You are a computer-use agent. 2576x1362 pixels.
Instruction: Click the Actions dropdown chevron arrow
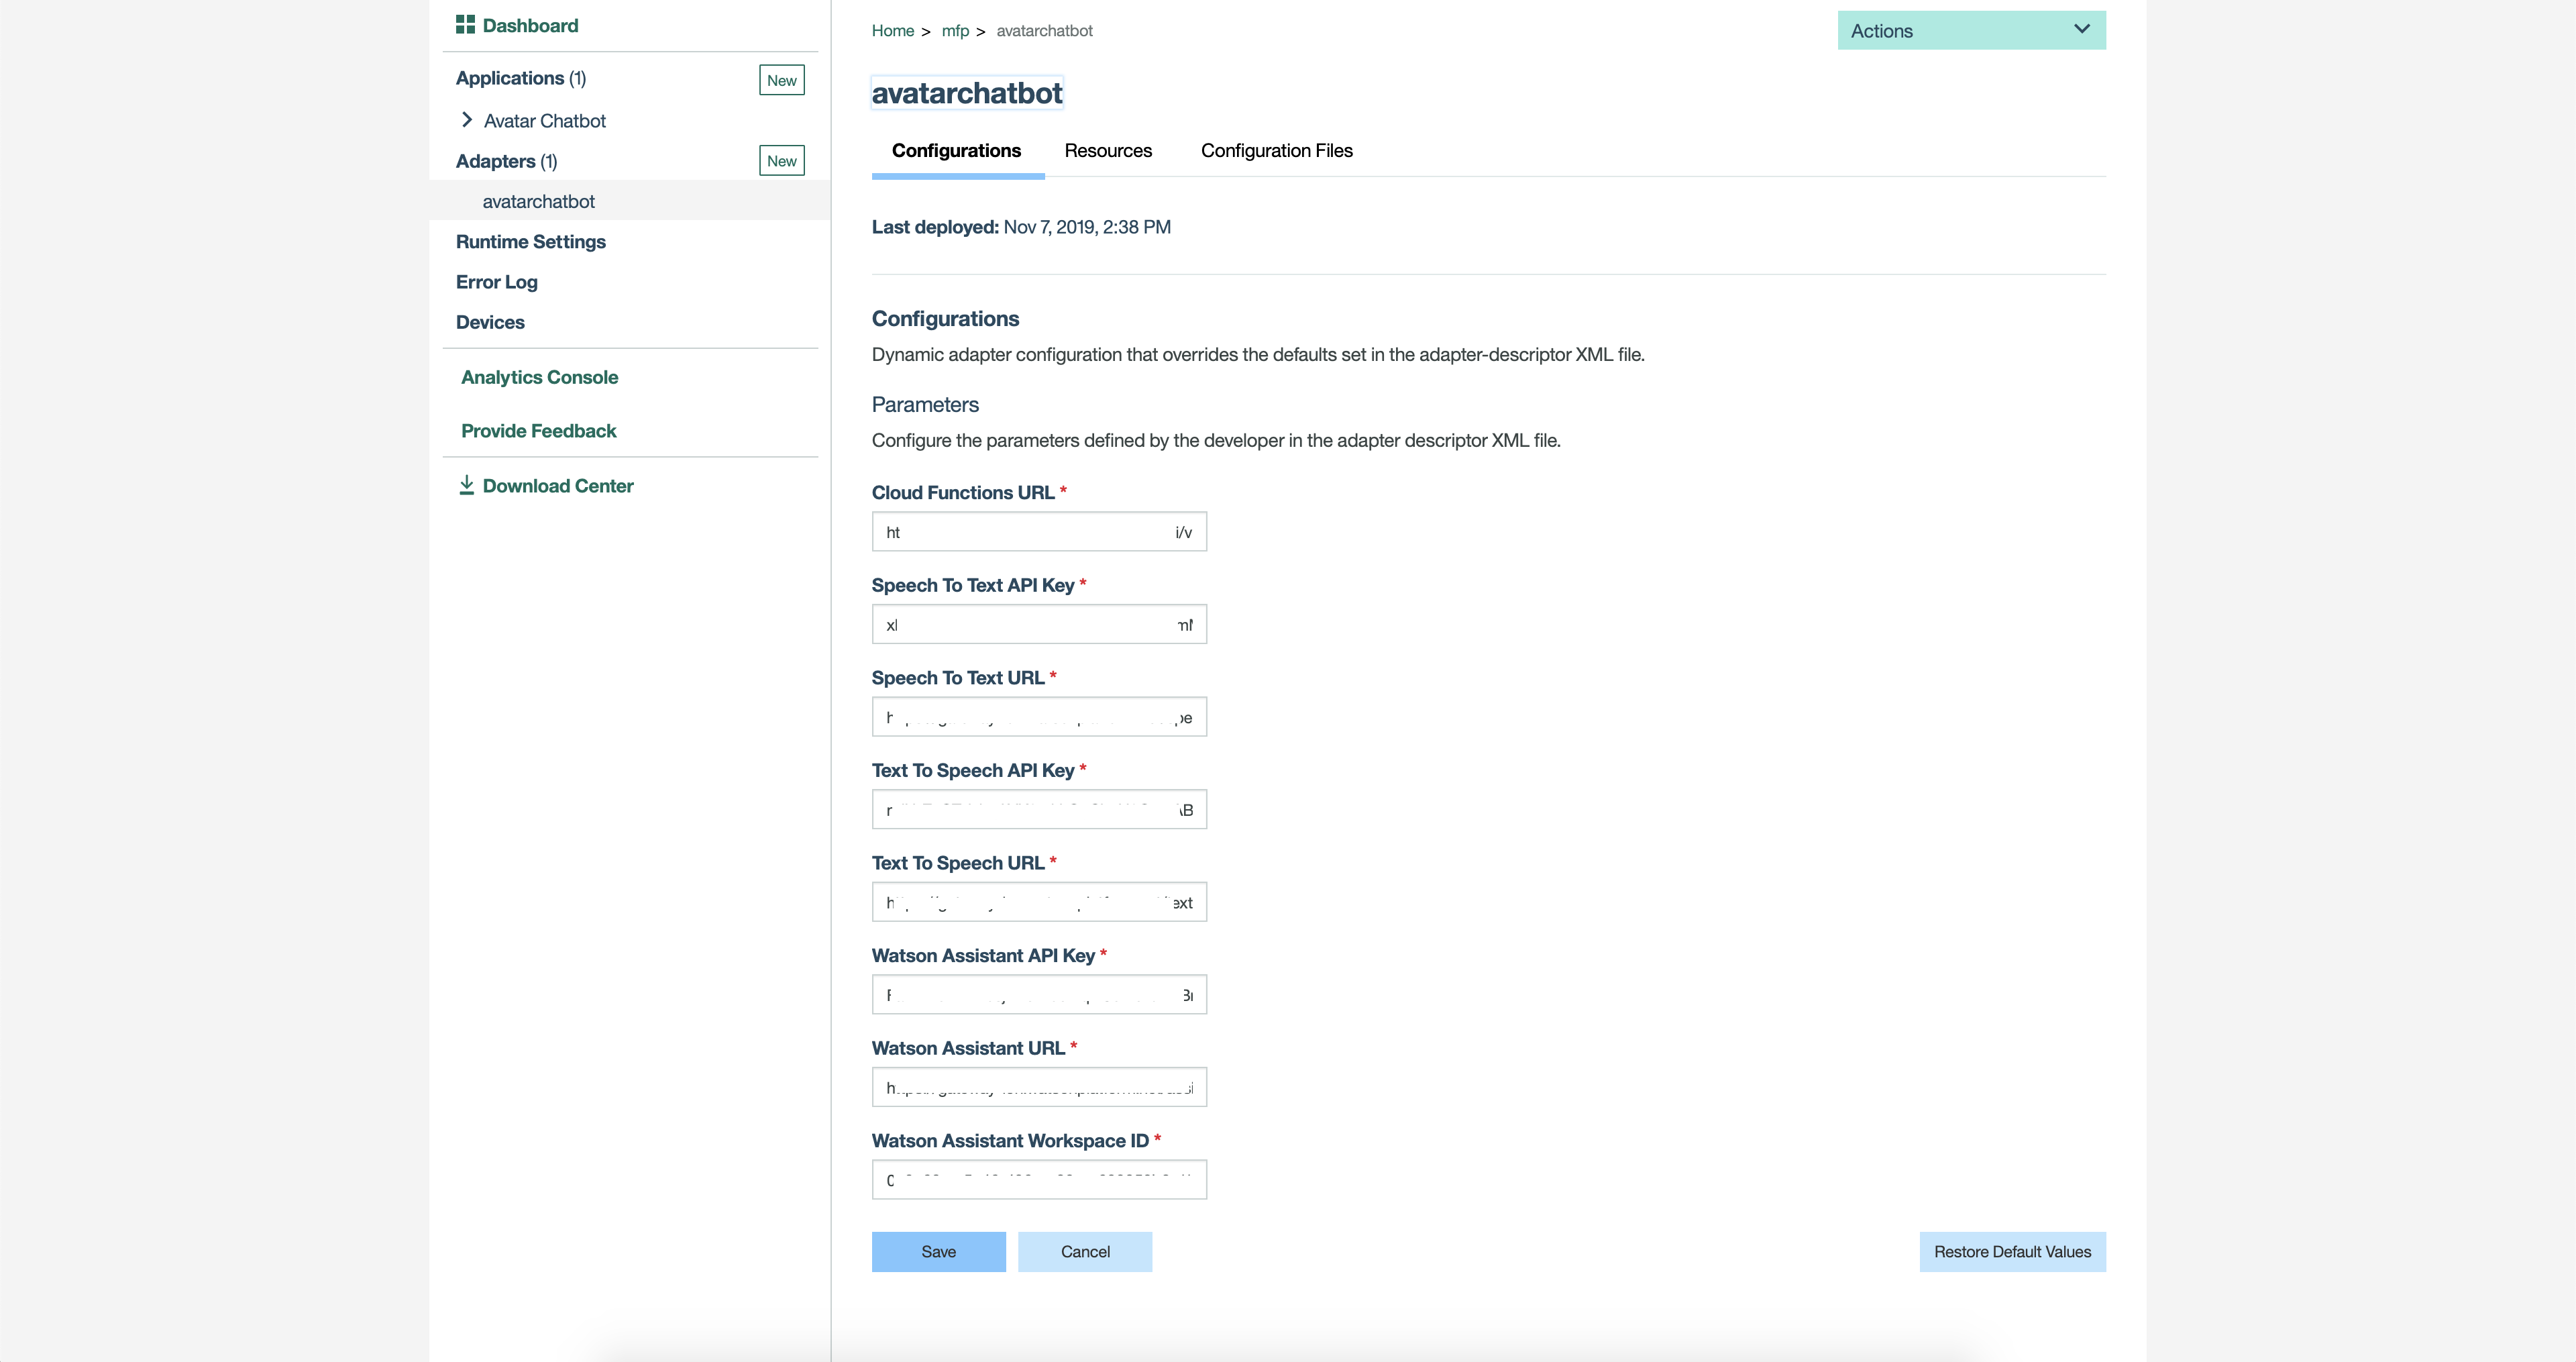[x=2082, y=29]
